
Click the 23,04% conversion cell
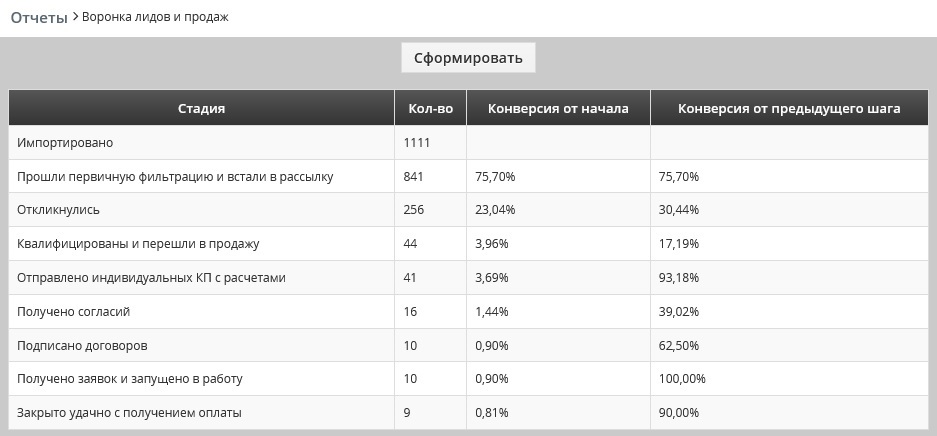[558, 210]
